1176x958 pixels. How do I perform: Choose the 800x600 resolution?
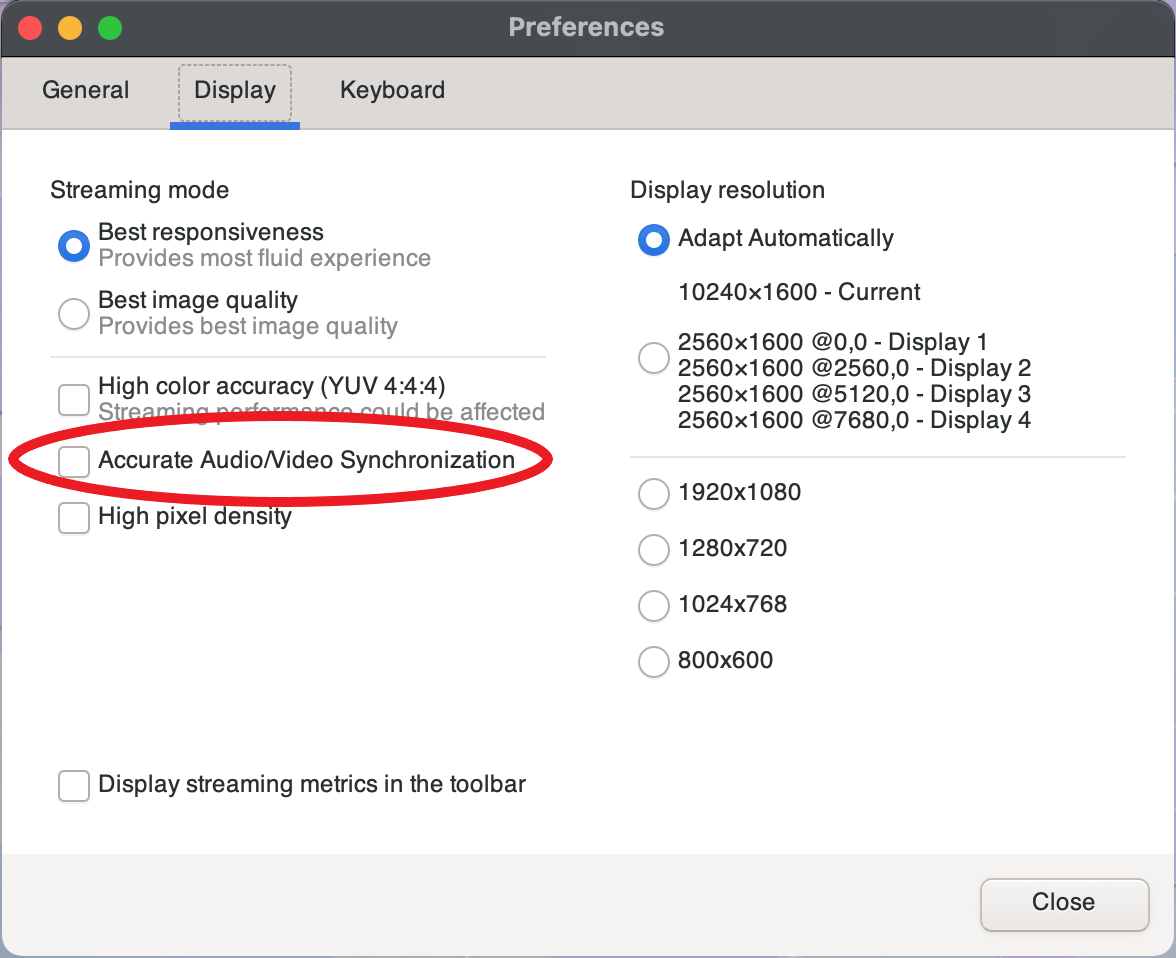tap(653, 661)
